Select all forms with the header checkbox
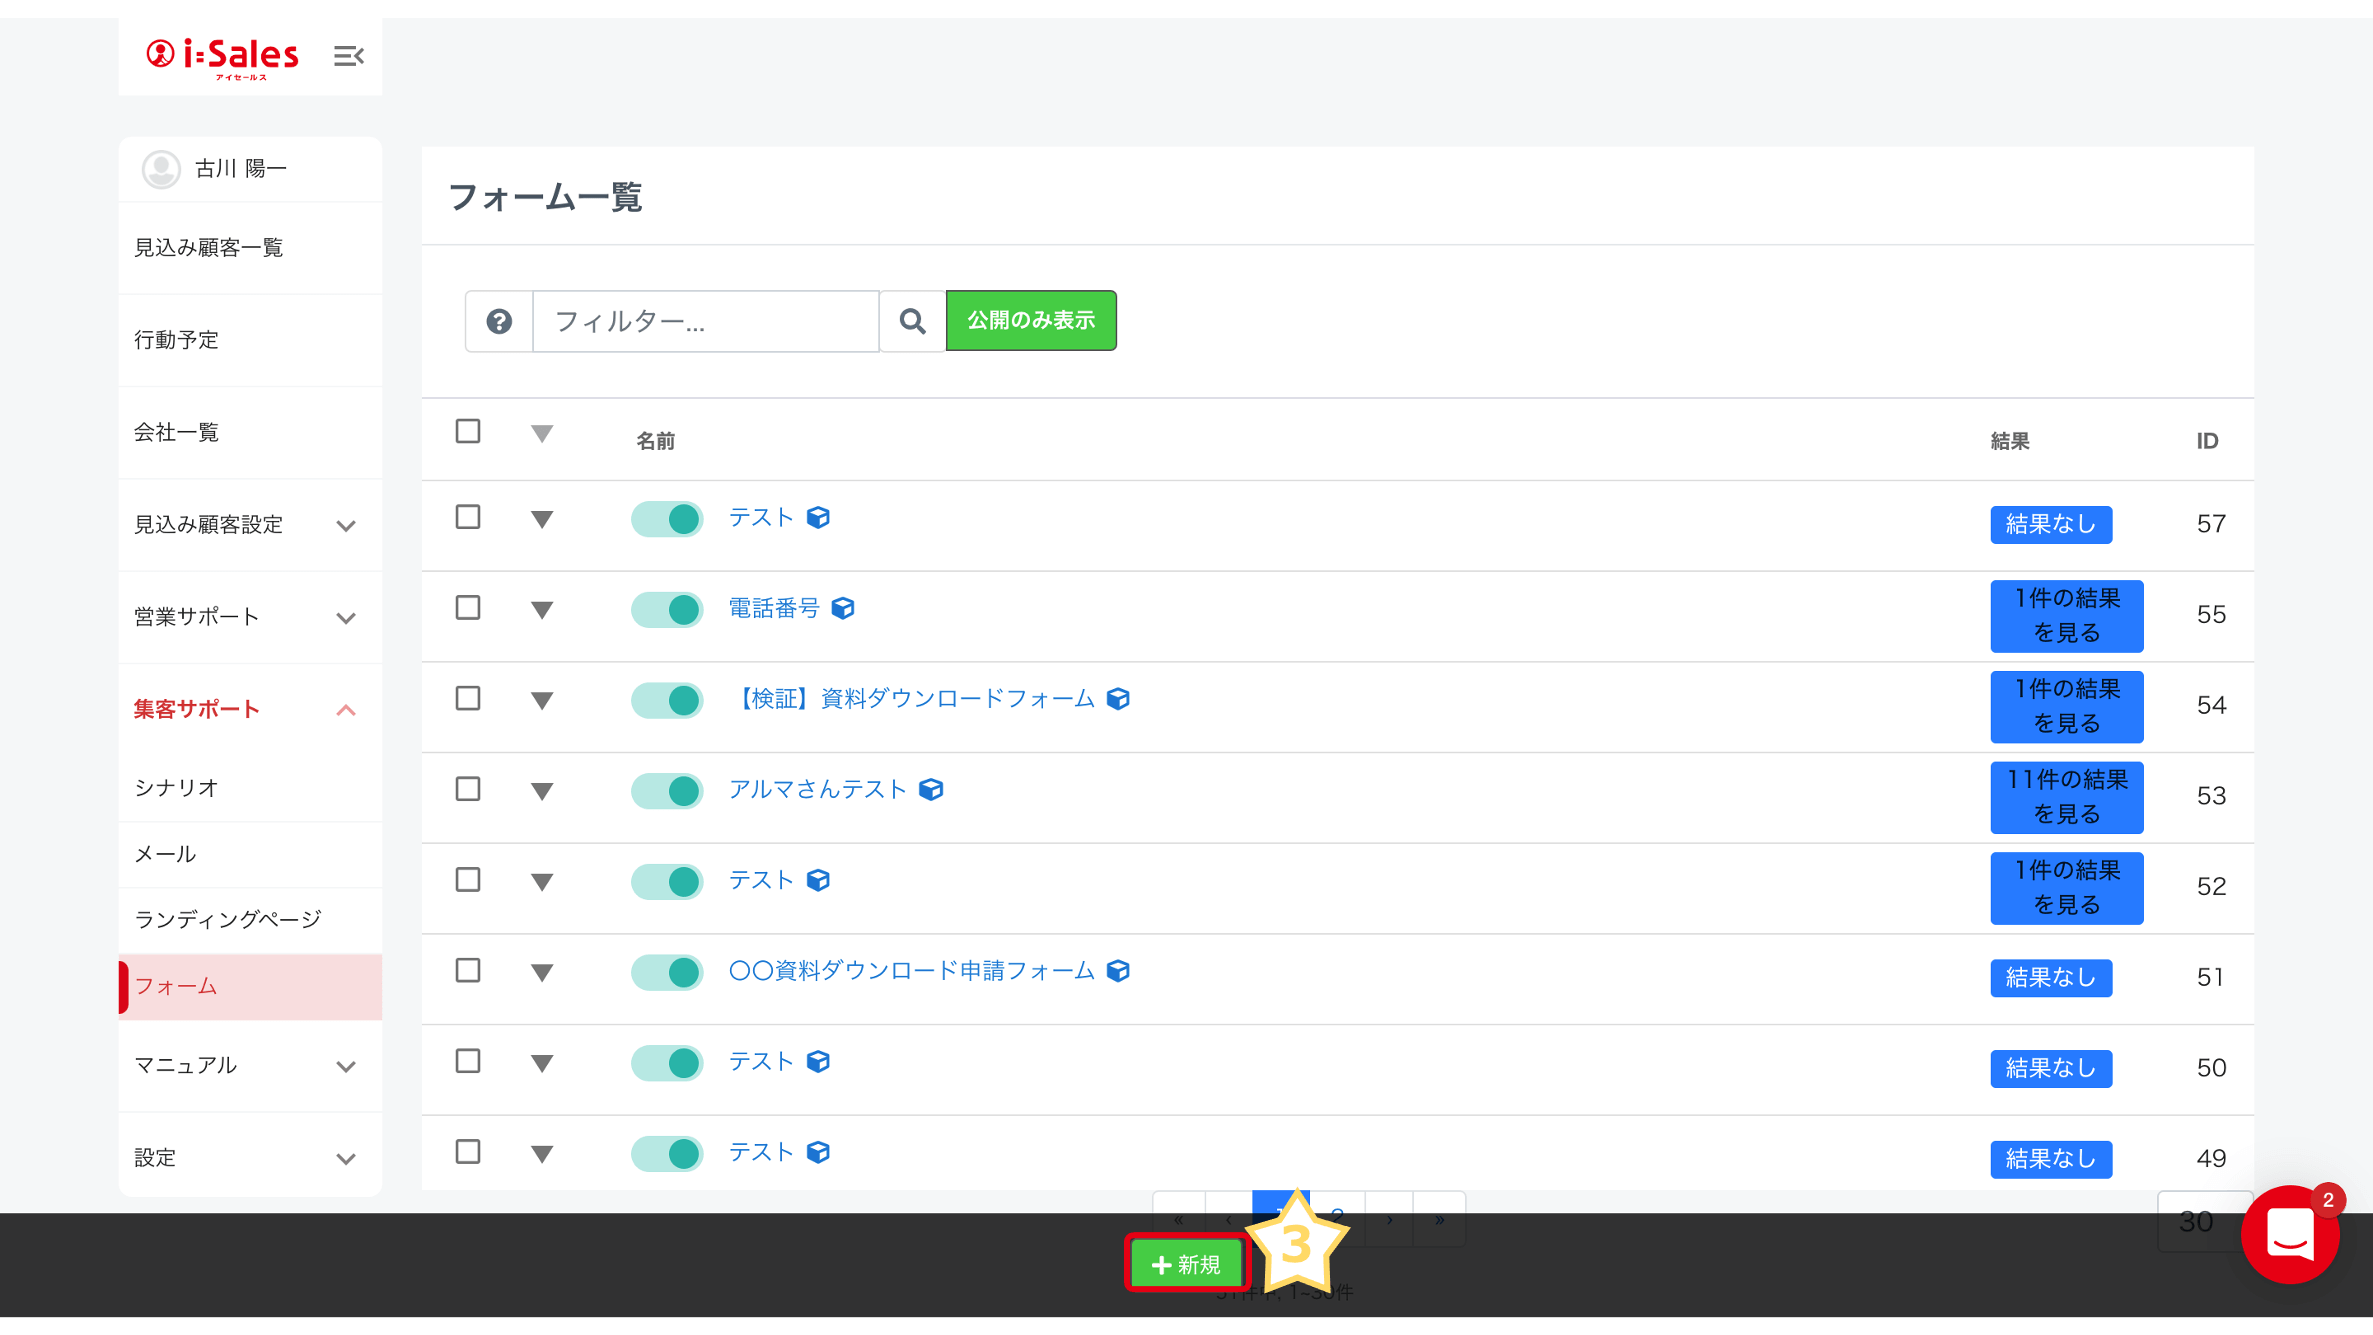 point(468,431)
